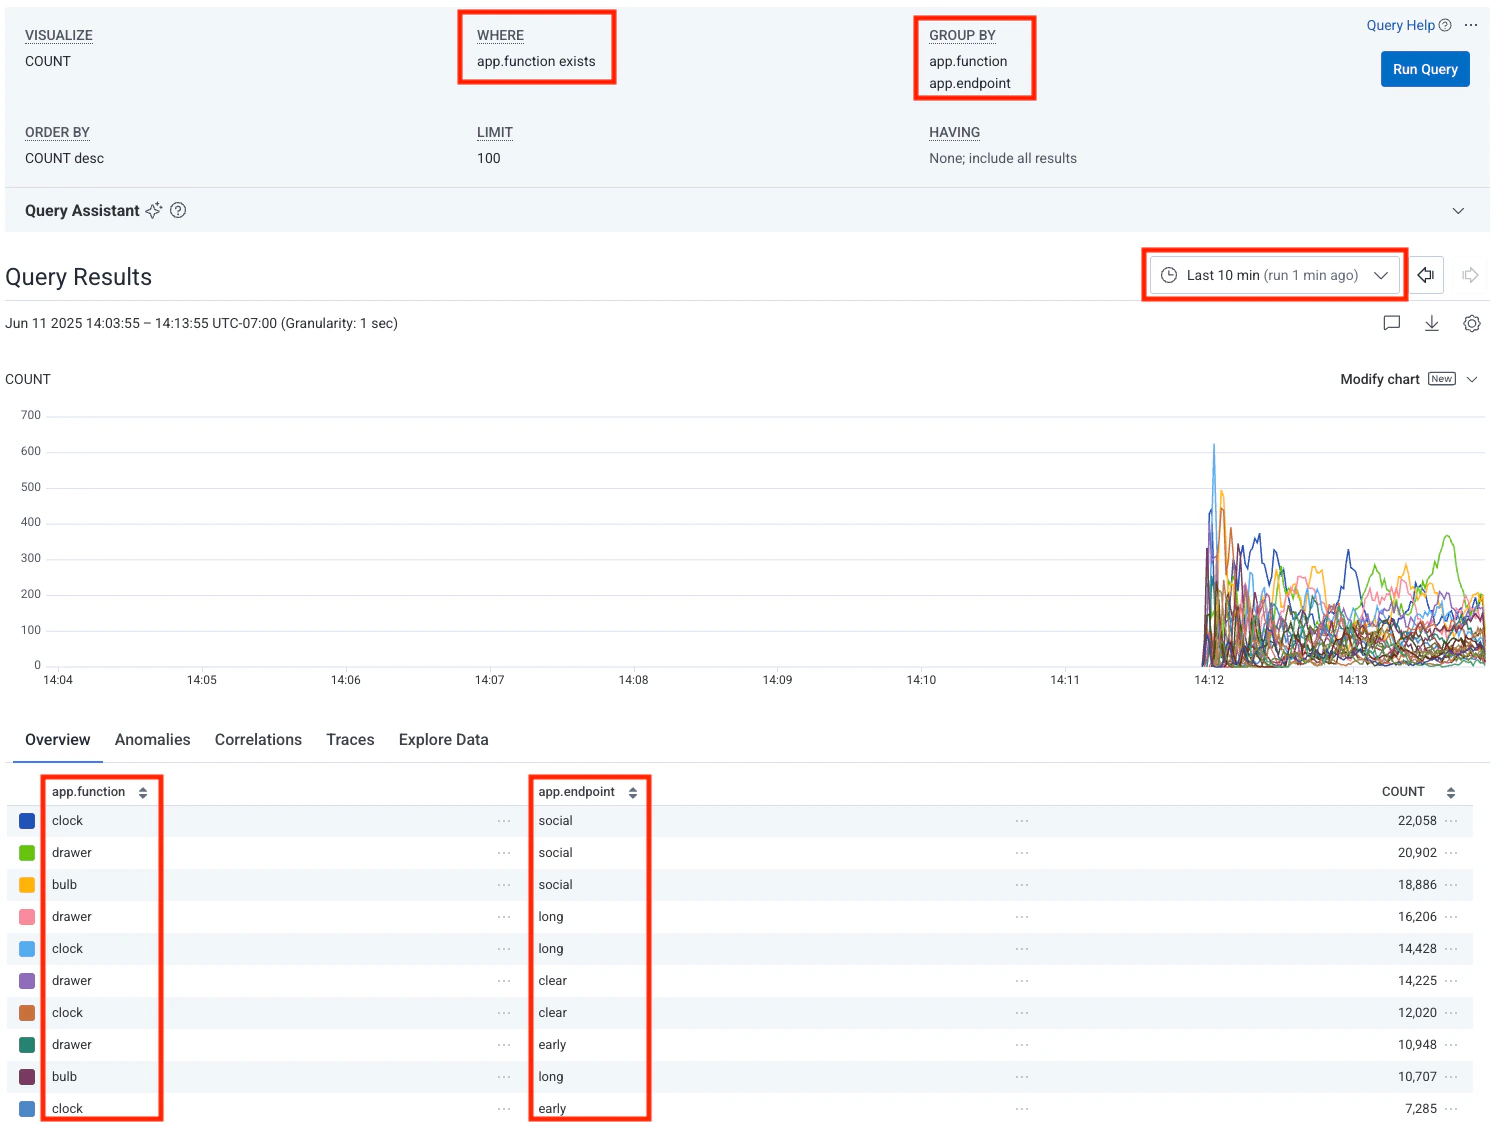Select the blue color swatch beside the first clock row
Screen dimensions: 1498x1122
click(26, 820)
